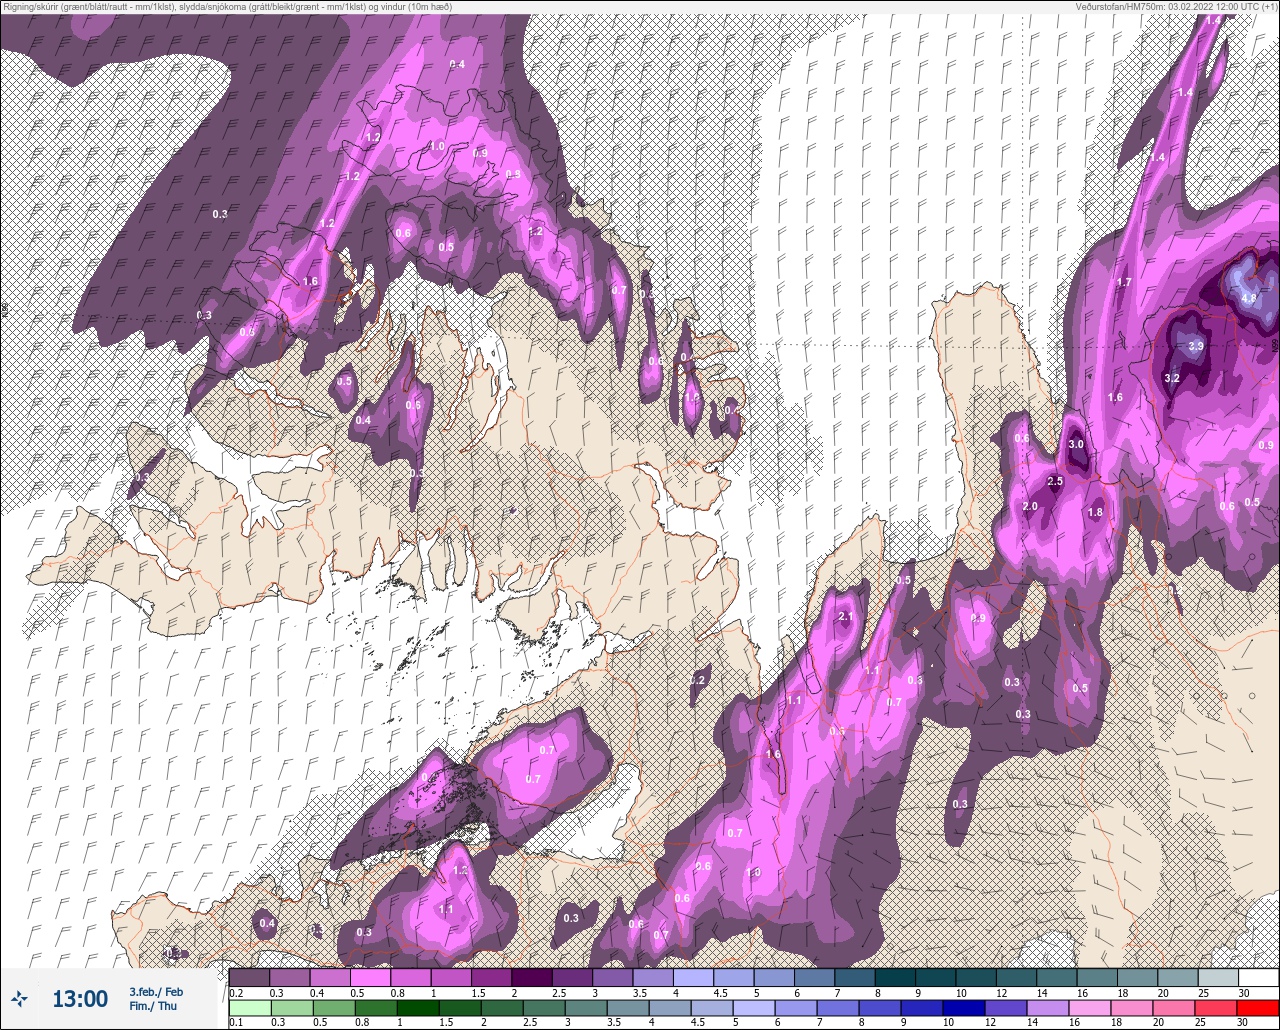Click the 3.0 precipitation value on the map

(x=1076, y=444)
